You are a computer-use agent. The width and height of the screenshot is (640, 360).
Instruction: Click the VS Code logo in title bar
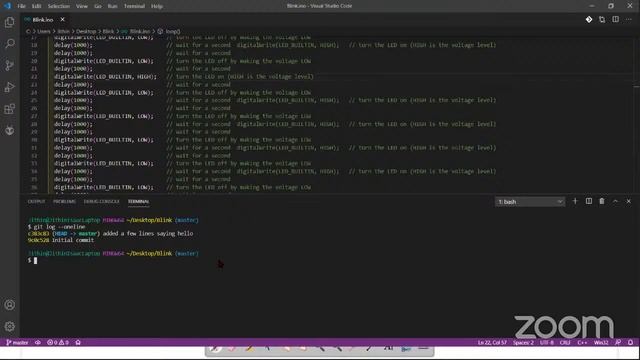click(x=7, y=6)
